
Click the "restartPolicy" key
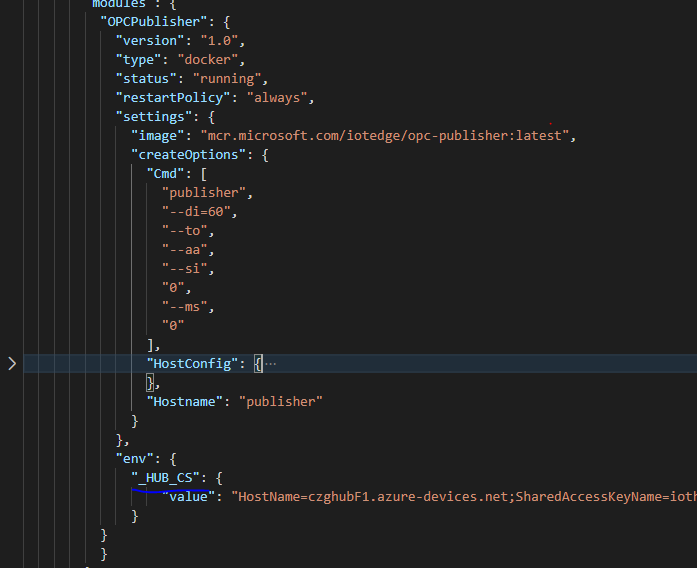click(x=173, y=98)
